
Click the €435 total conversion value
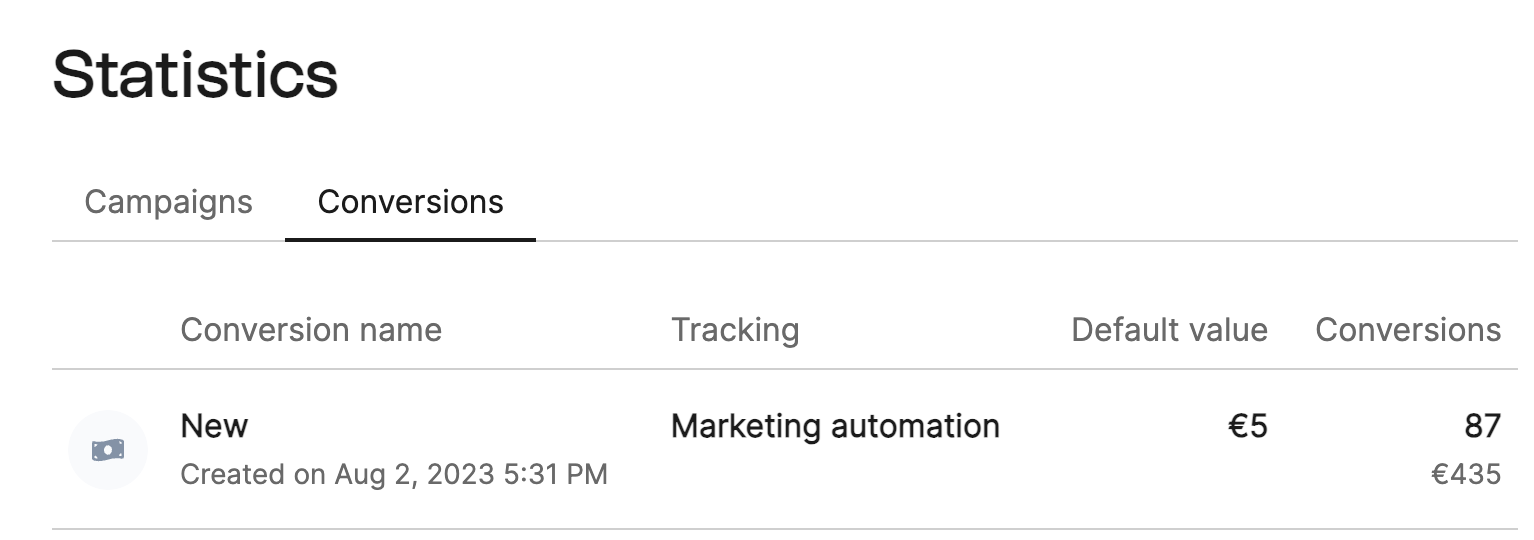pos(1466,473)
